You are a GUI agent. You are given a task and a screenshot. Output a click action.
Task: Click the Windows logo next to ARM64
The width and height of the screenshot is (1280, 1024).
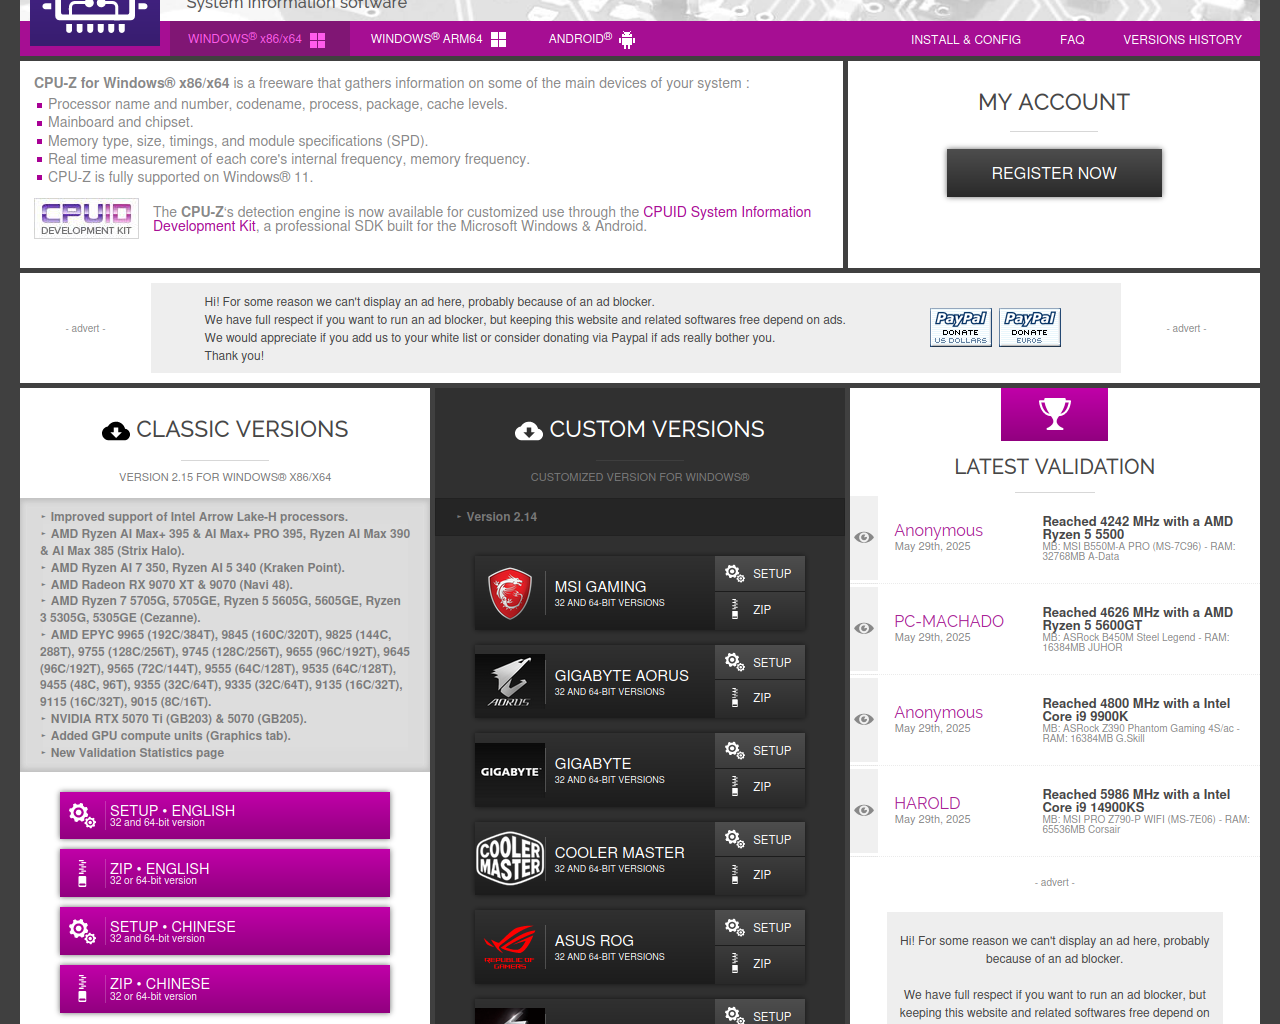498,40
